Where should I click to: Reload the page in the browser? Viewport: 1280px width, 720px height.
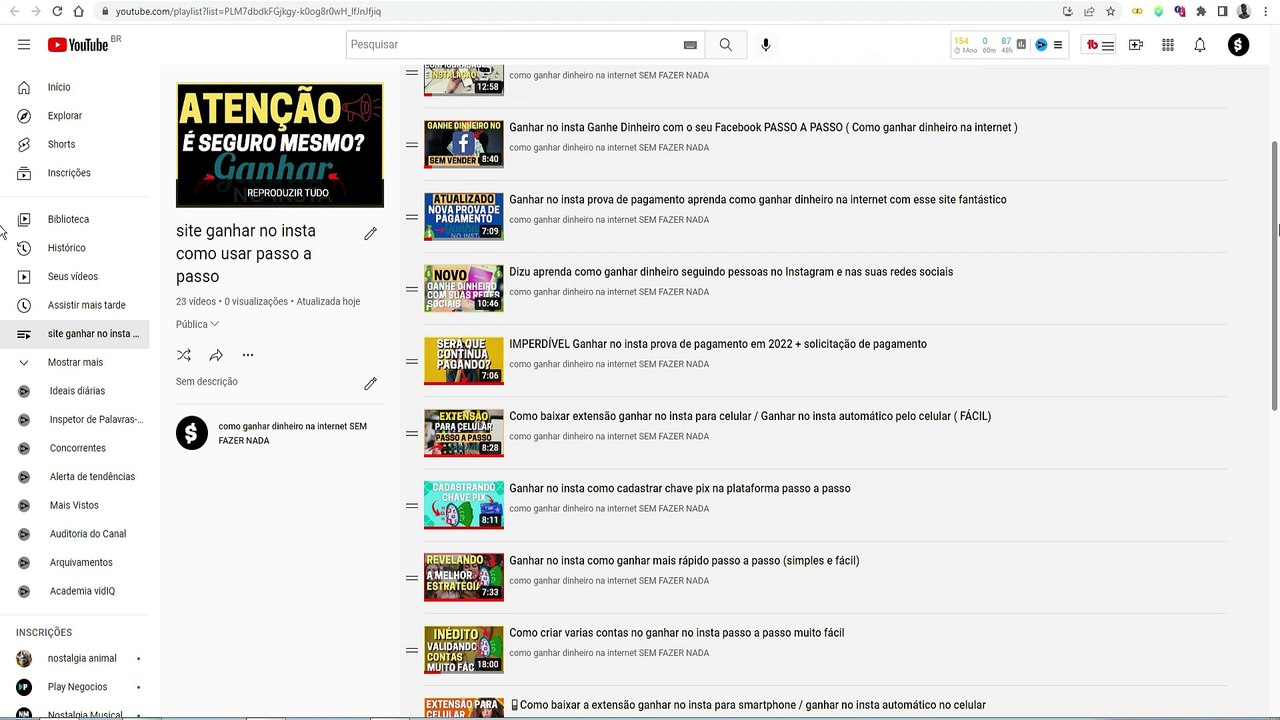(x=57, y=11)
